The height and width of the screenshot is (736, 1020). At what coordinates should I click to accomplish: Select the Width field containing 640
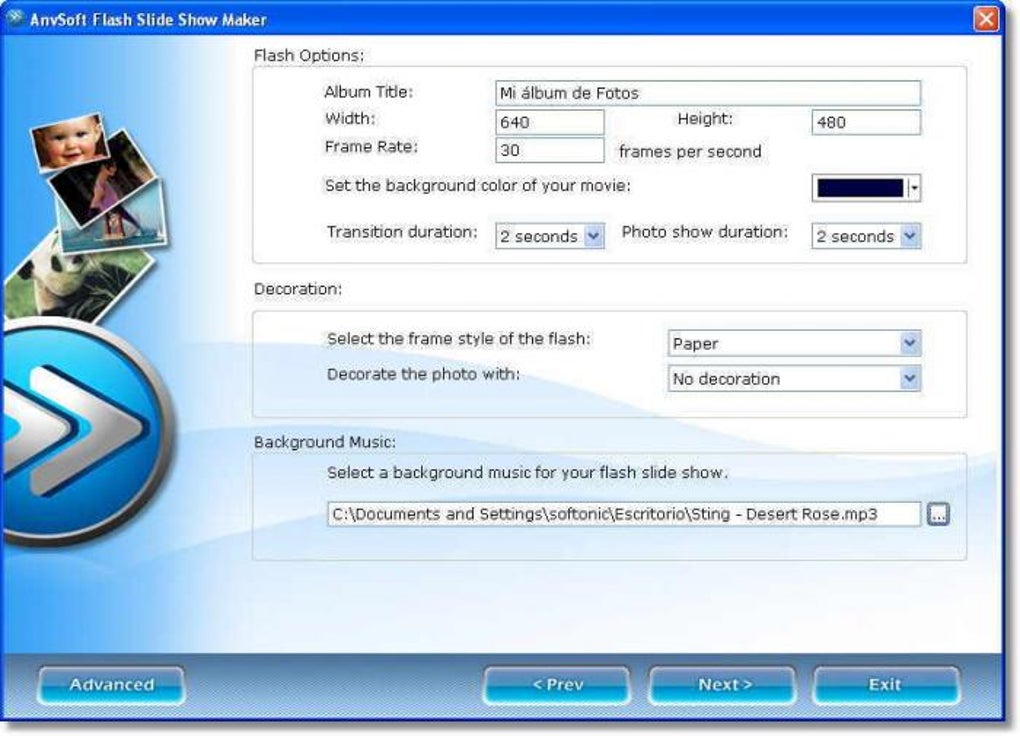click(548, 122)
